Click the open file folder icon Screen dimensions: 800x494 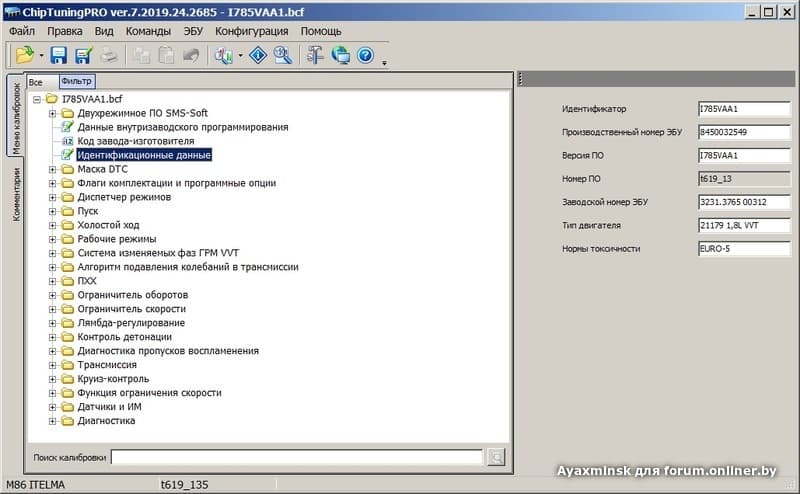click(25, 56)
